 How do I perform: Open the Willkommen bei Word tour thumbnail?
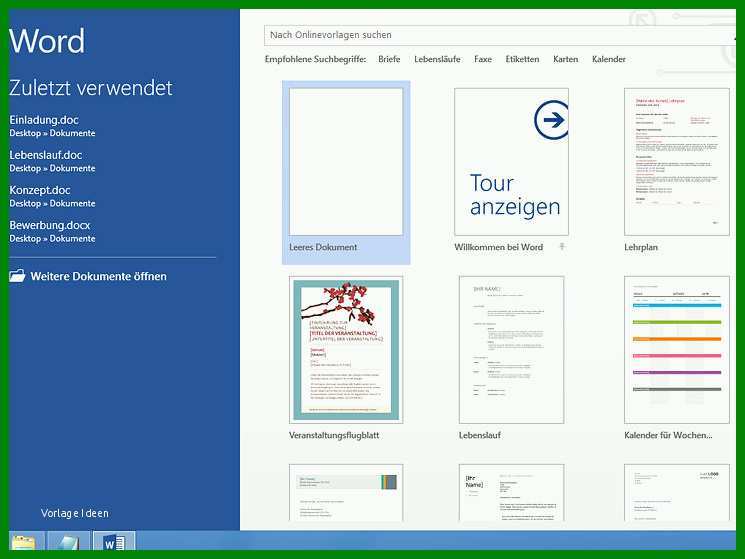pos(511,162)
